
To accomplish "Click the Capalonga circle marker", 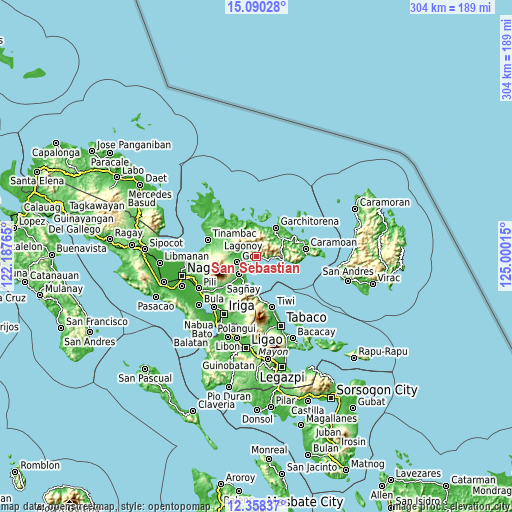I will [x=56, y=143].
